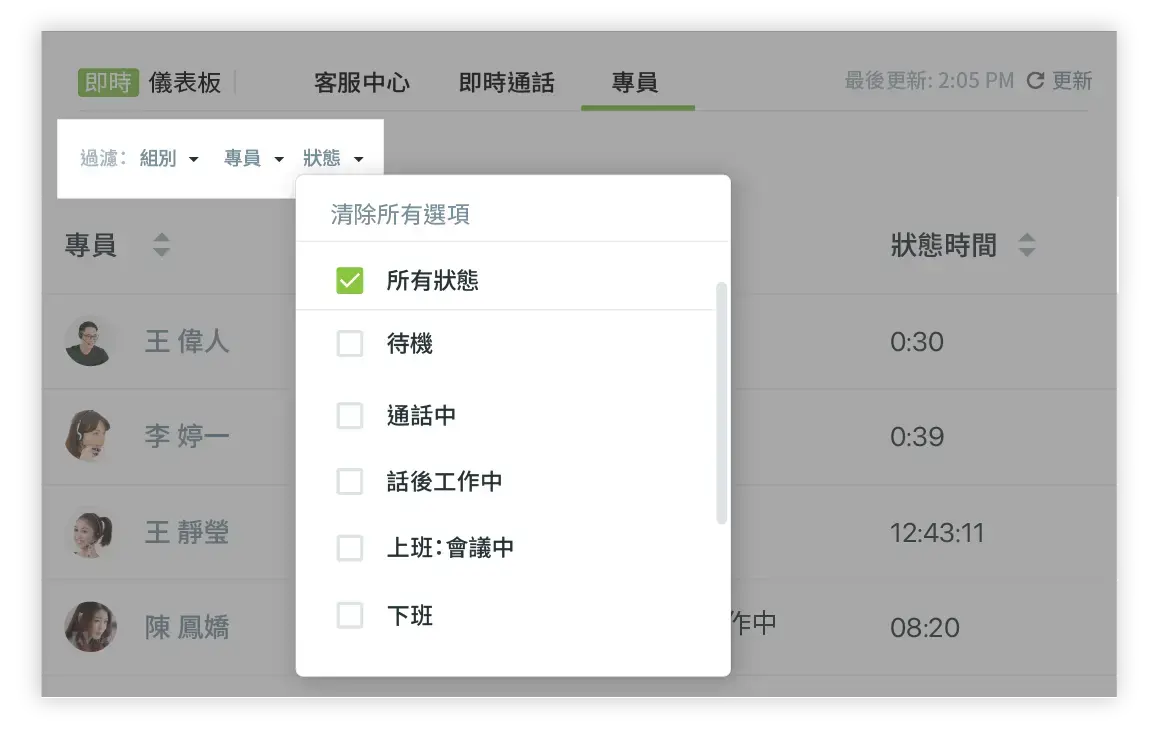Screen dimensions: 1159x737
Task: Expand the 專員 filter dropdown
Action: click(253, 158)
